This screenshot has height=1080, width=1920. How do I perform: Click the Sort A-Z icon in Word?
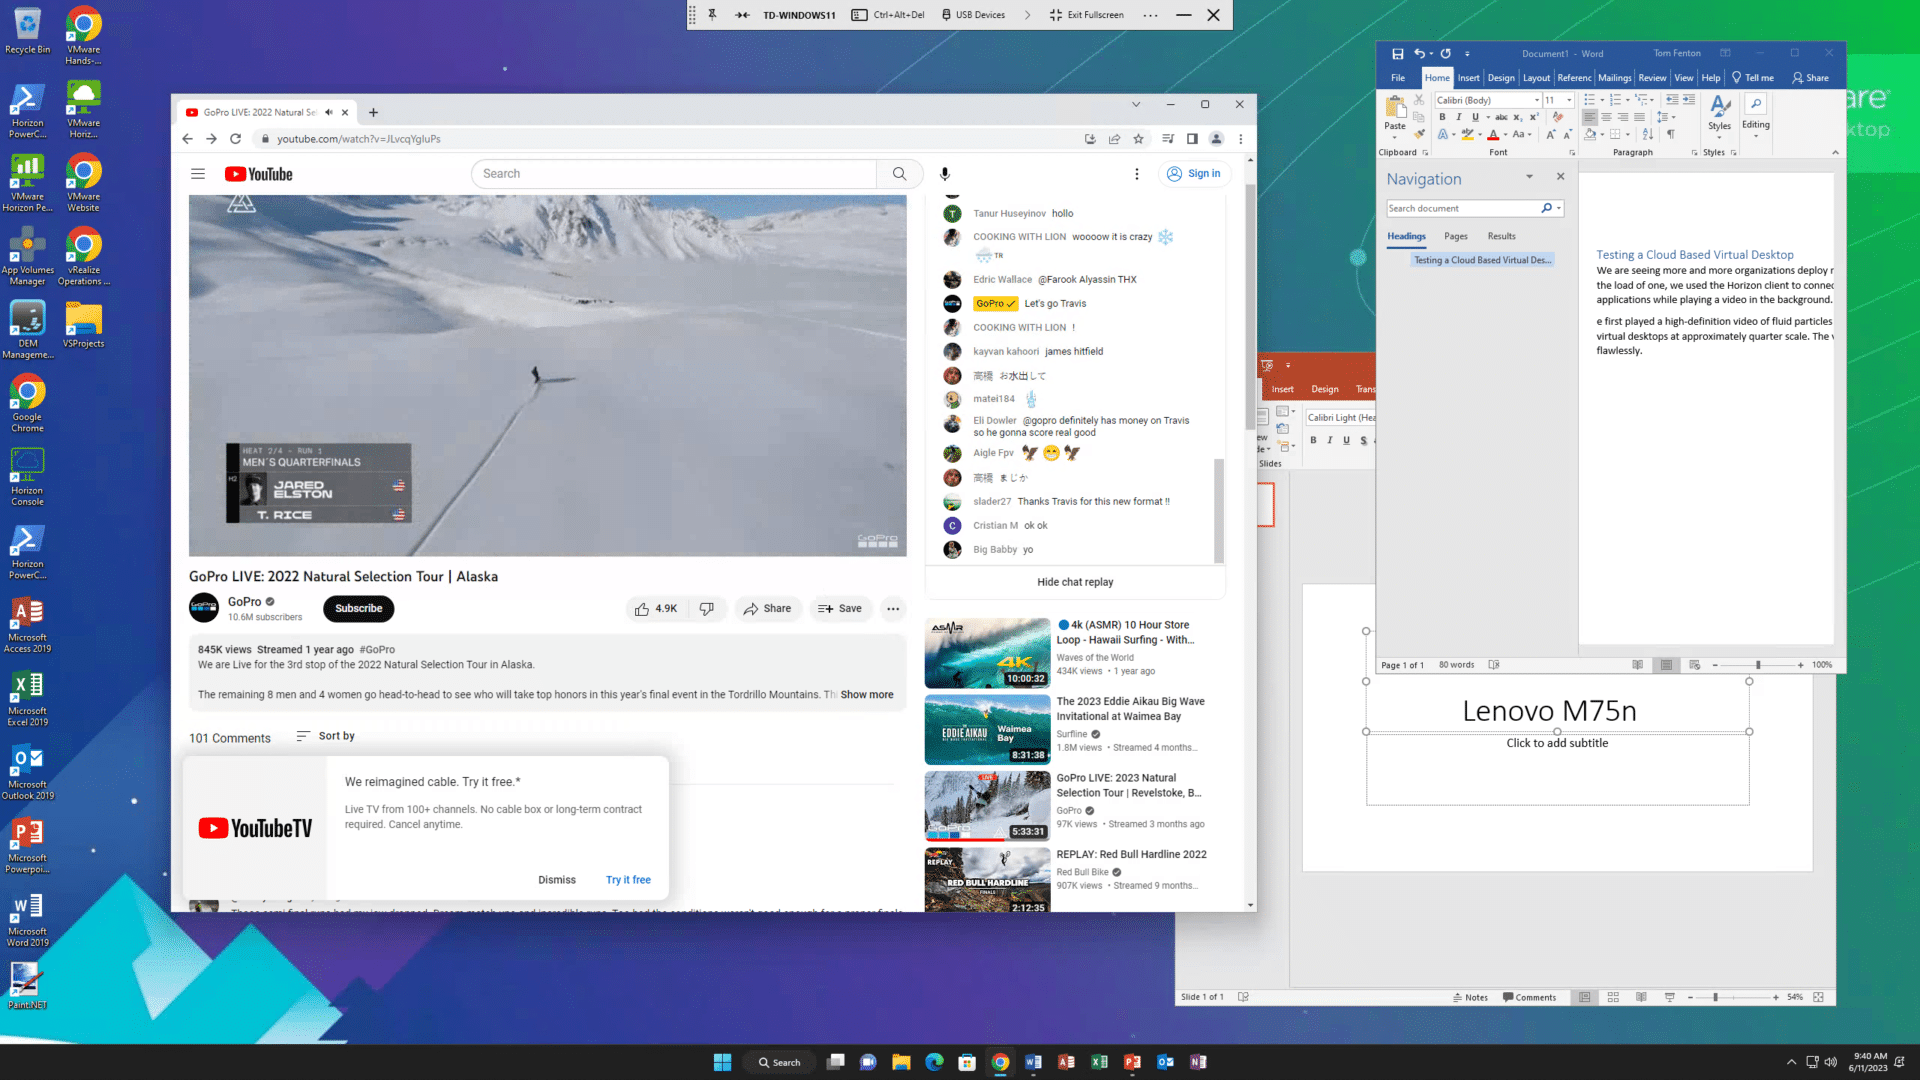click(x=1648, y=134)
